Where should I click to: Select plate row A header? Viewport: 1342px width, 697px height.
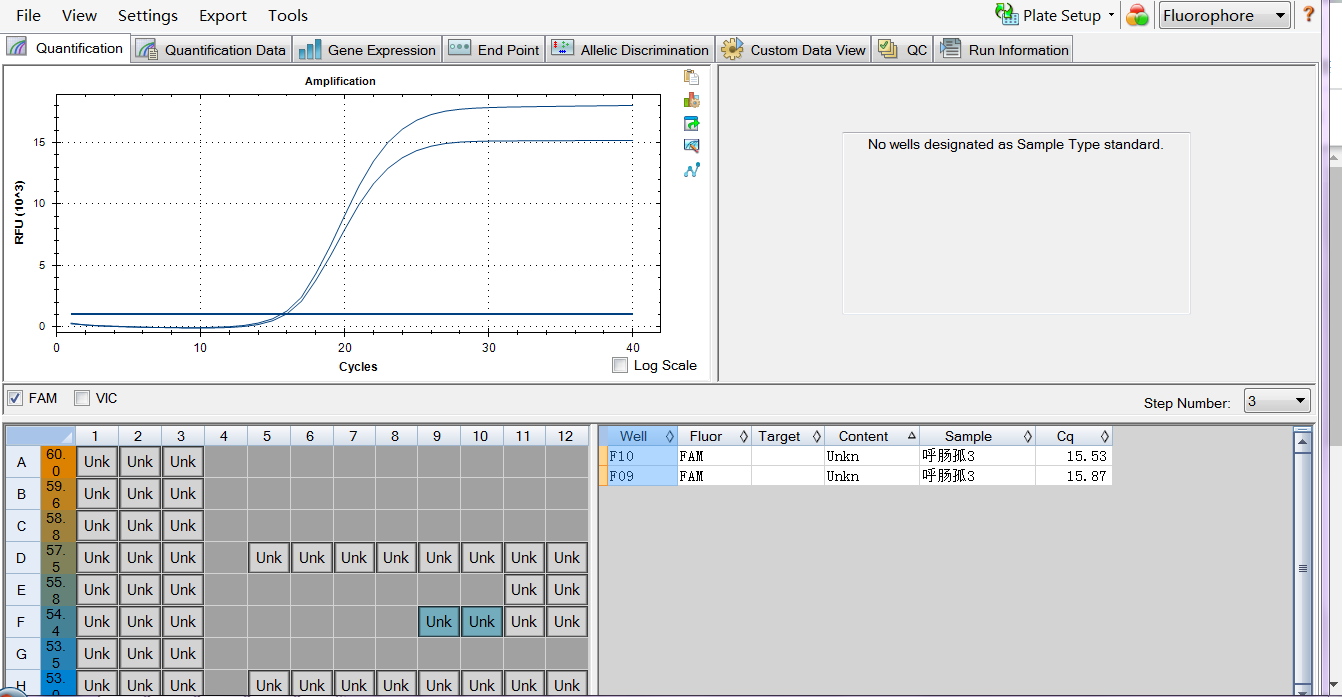22,461
